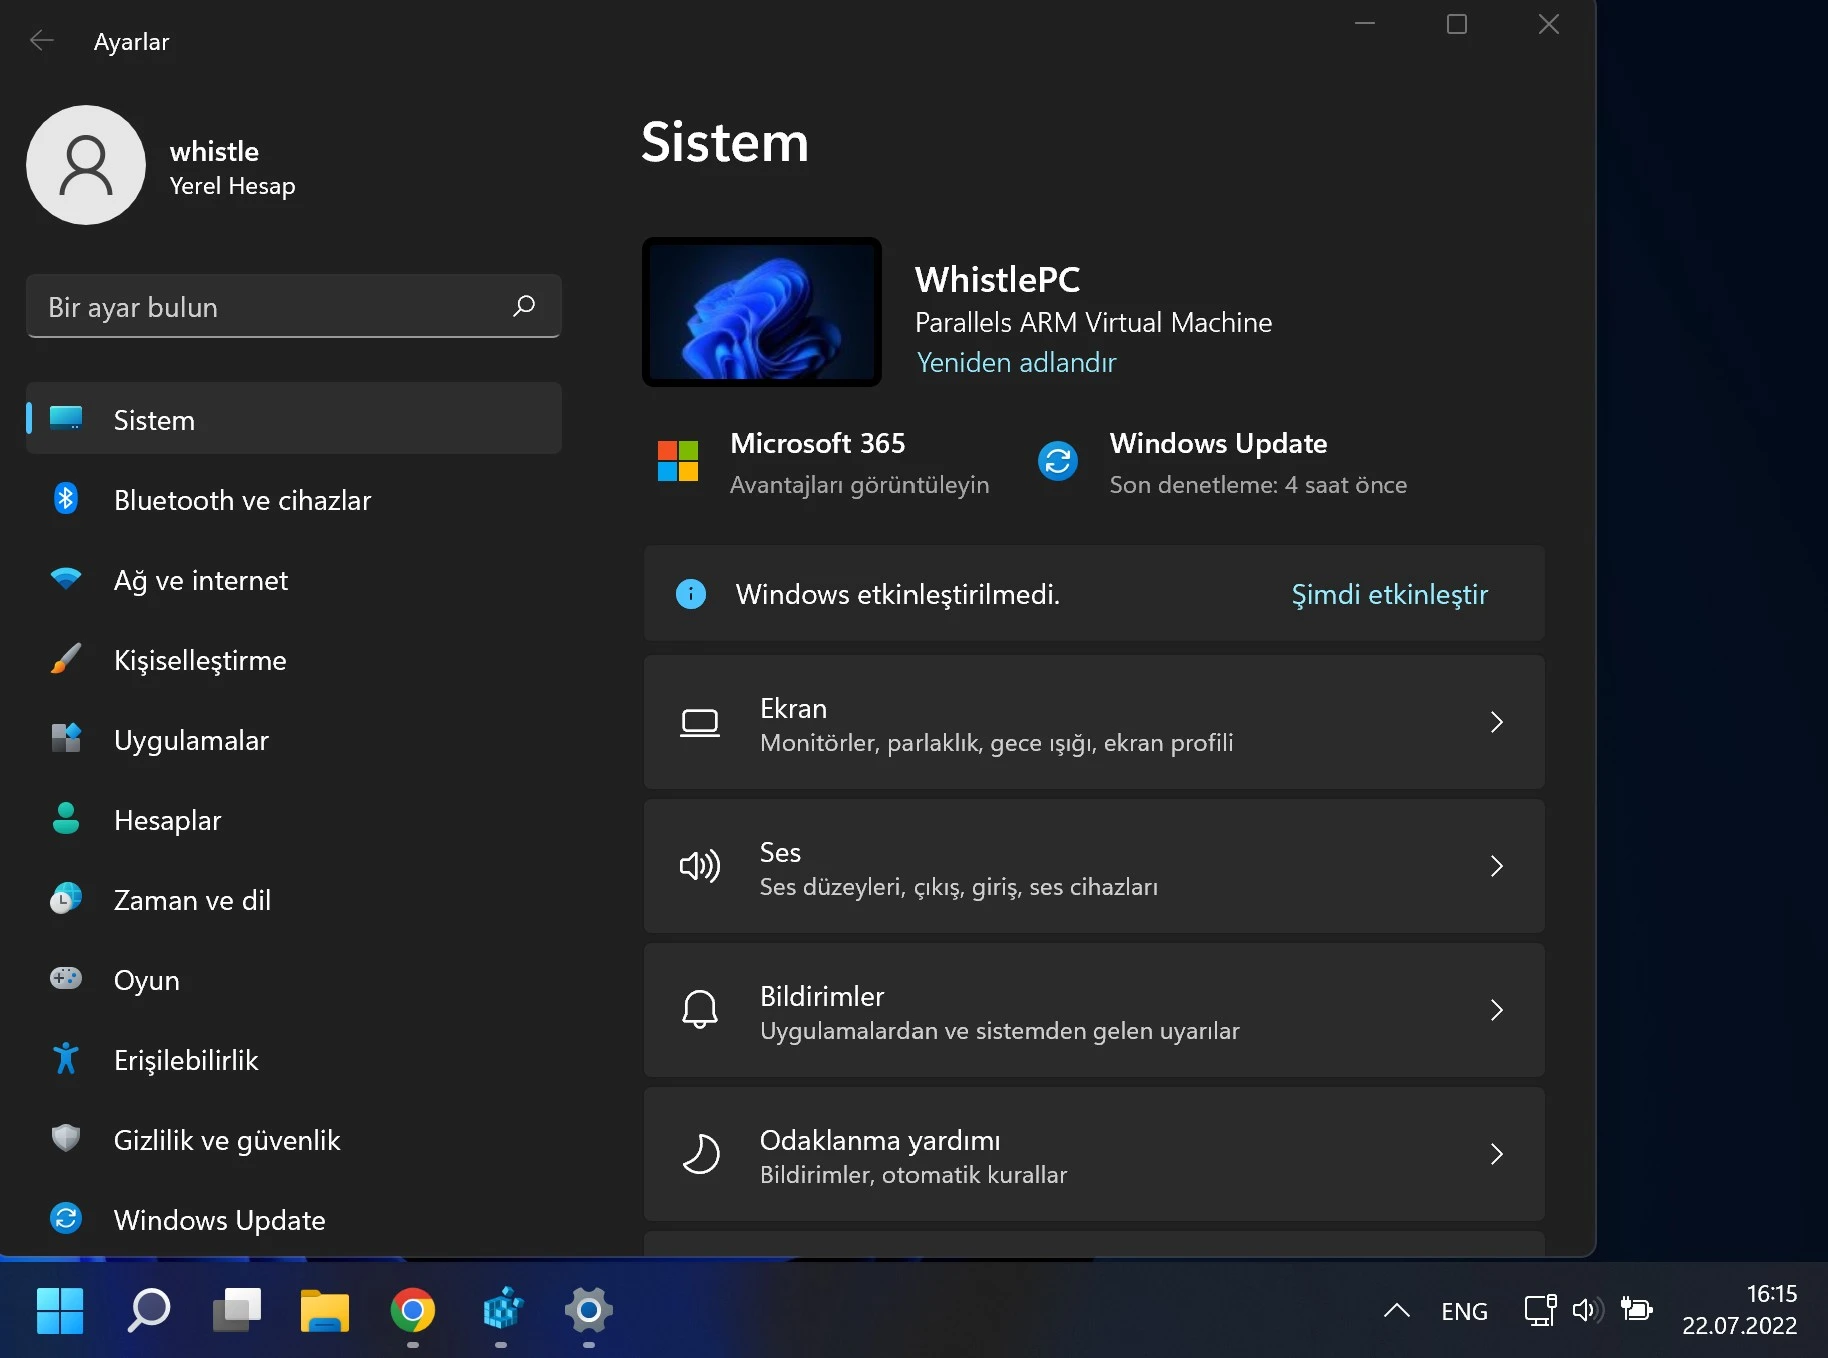Image resolution: width=1828 pixels, height=1358 pixels.
Task: Click the laptop icon in Ekran row
Action: click(x=700, y=722)
